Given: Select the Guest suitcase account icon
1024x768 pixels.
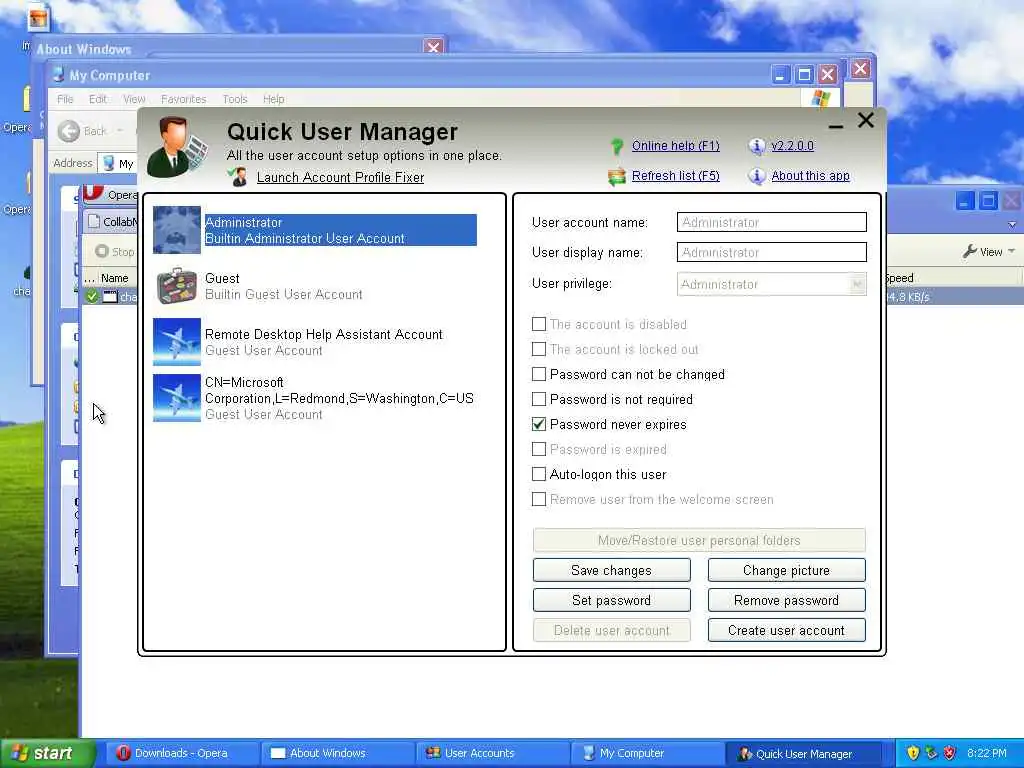Looking at the screenshot, I should tap(177, 286).
